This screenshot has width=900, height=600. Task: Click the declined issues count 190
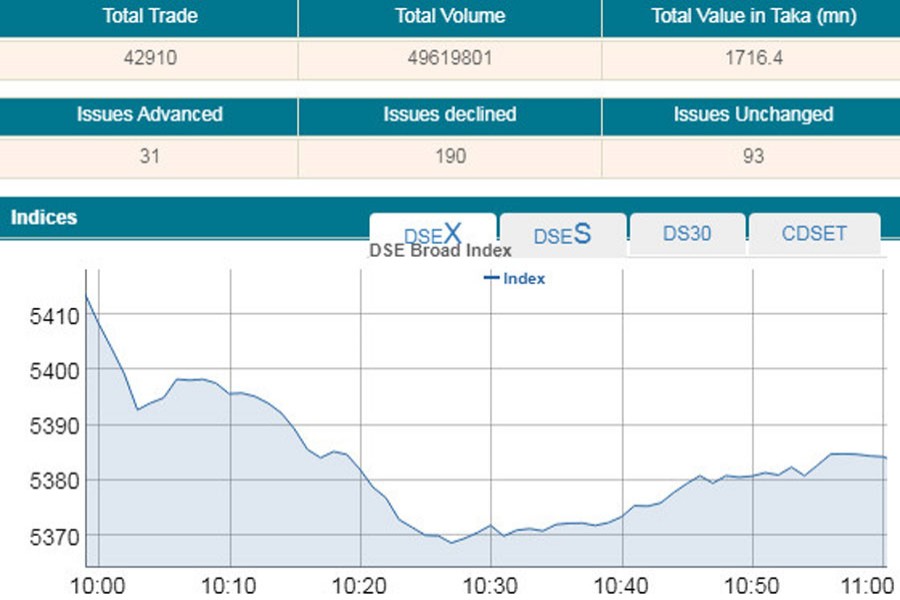pyautogui.click(x=450, y=156)
